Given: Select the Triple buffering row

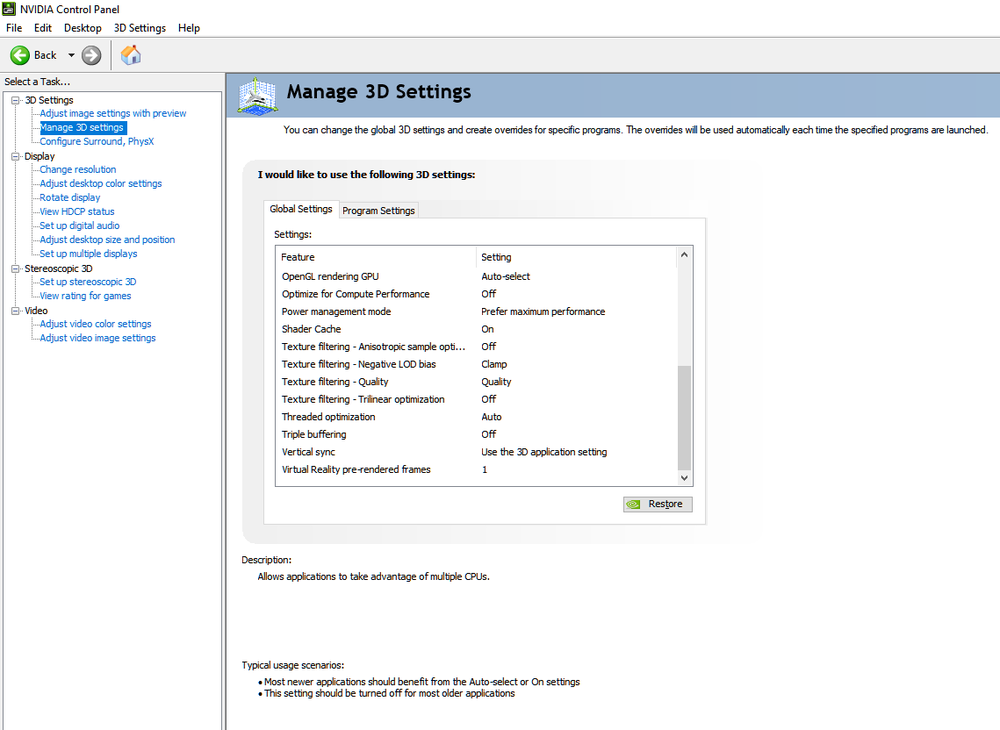Looking at the screenshot, I should 476,434.
